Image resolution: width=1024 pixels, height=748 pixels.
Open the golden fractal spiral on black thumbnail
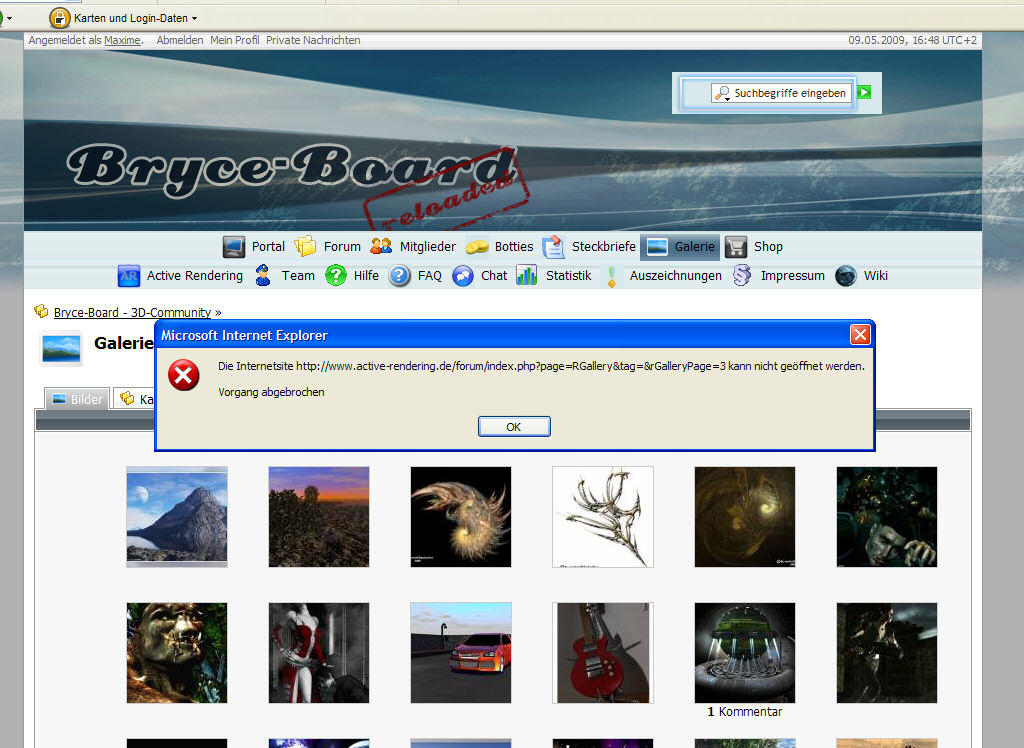pos(461,517)
